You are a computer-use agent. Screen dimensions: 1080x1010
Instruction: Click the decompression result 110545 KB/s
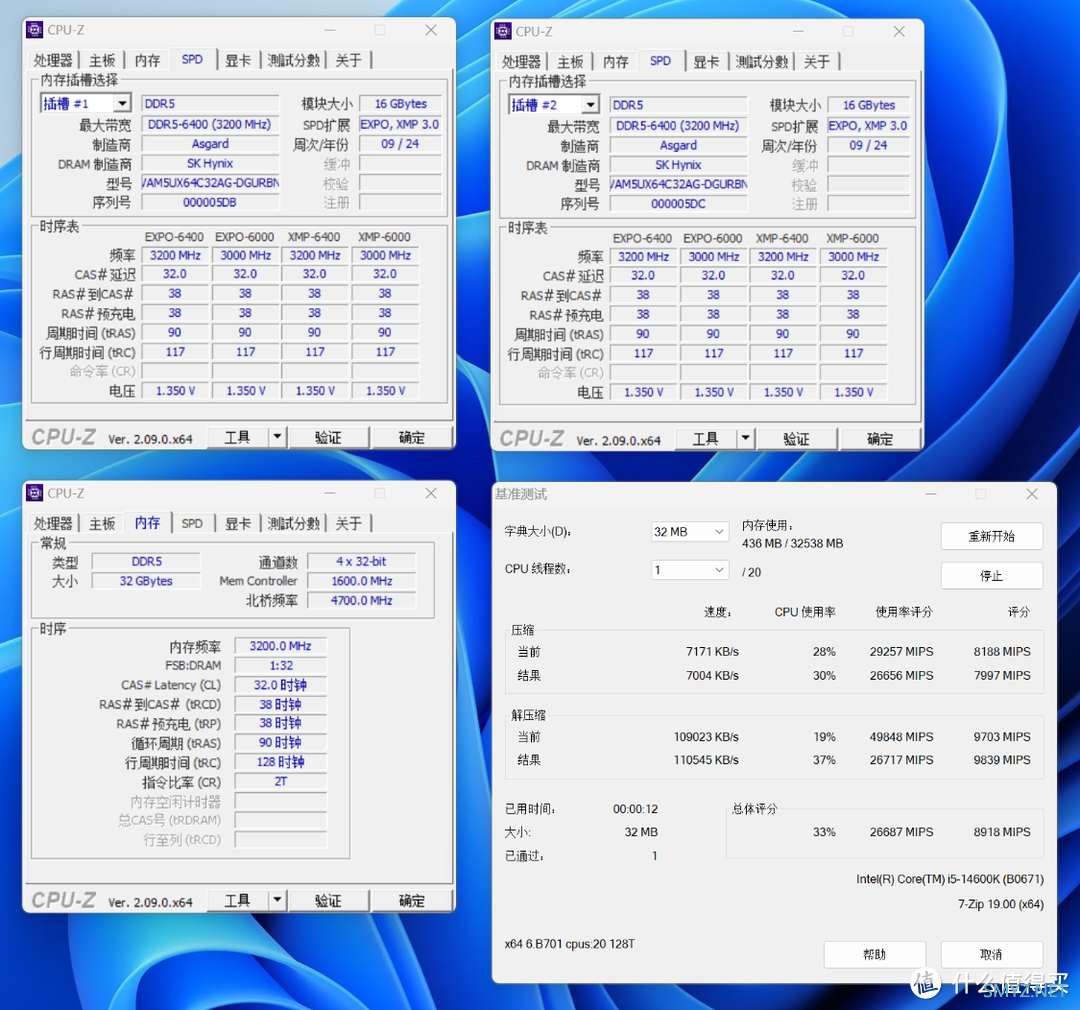(706, 760)
